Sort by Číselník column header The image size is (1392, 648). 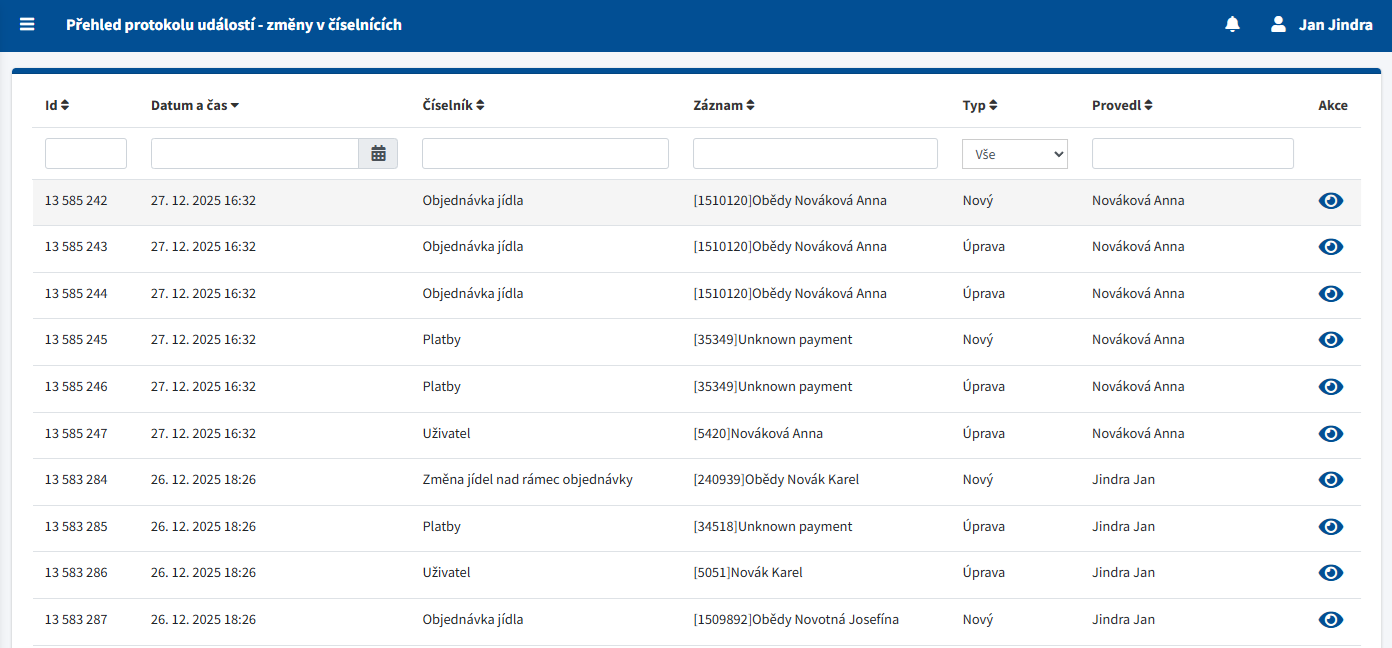[x=453, y=106]
